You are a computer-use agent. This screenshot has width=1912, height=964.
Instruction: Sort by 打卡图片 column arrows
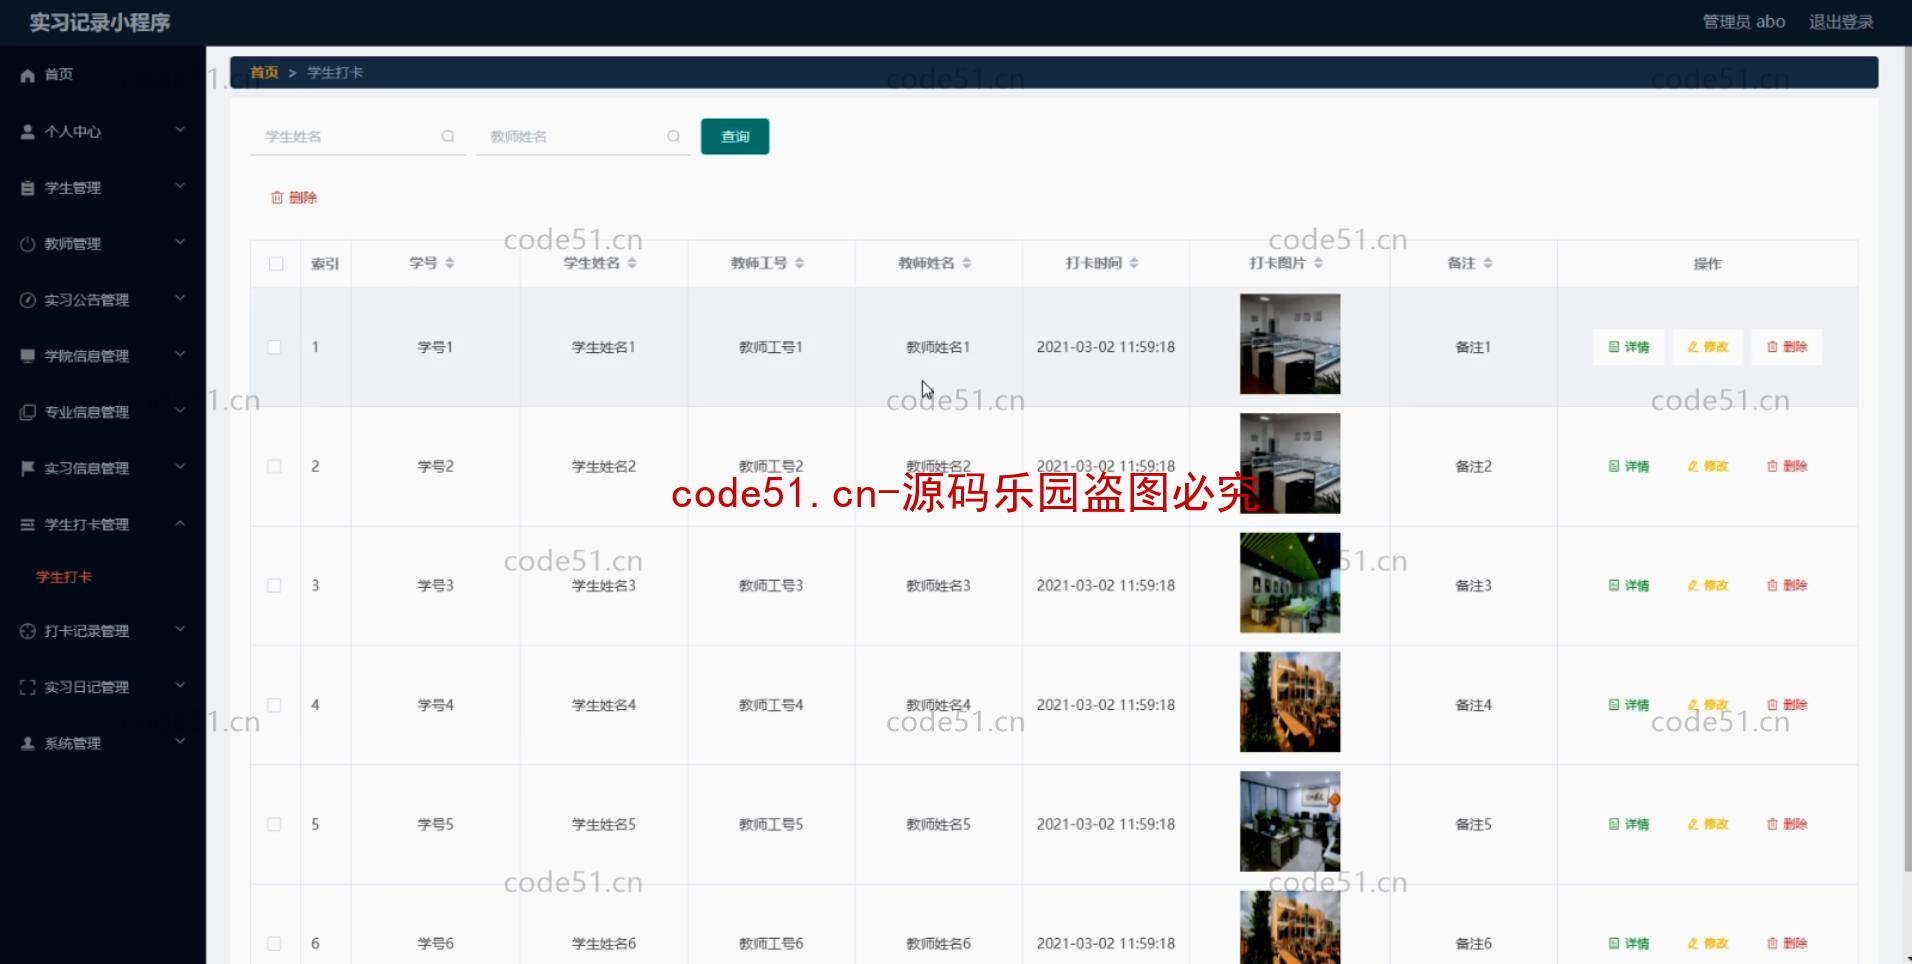(x=1318, y=263)
